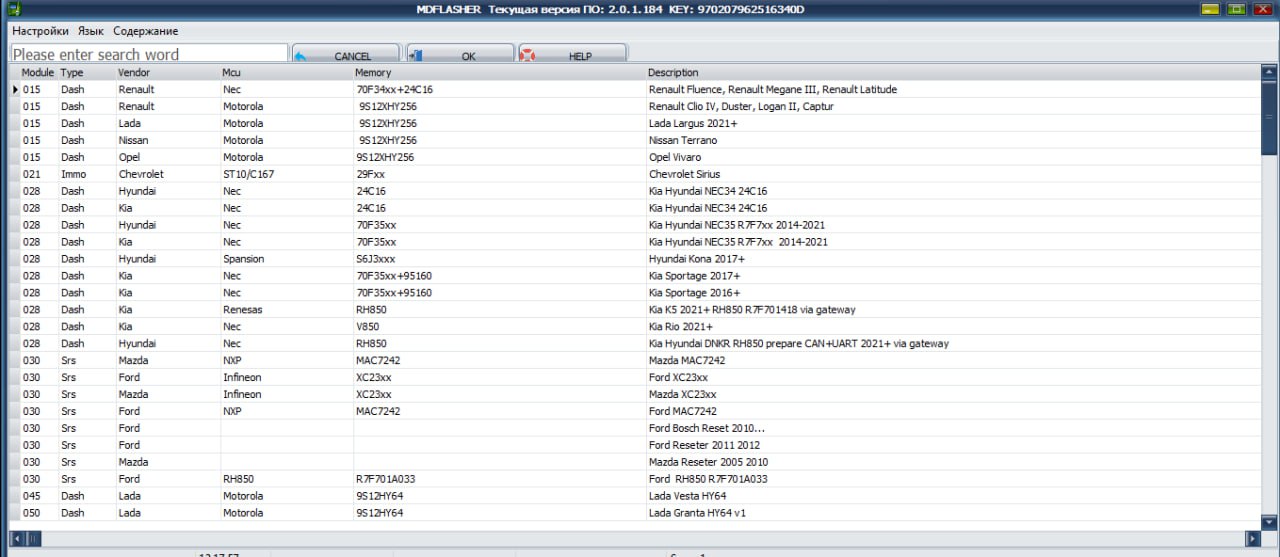Click the MDFLASHER app icon in title bar
1280x557 pixels.
(15, 10)
